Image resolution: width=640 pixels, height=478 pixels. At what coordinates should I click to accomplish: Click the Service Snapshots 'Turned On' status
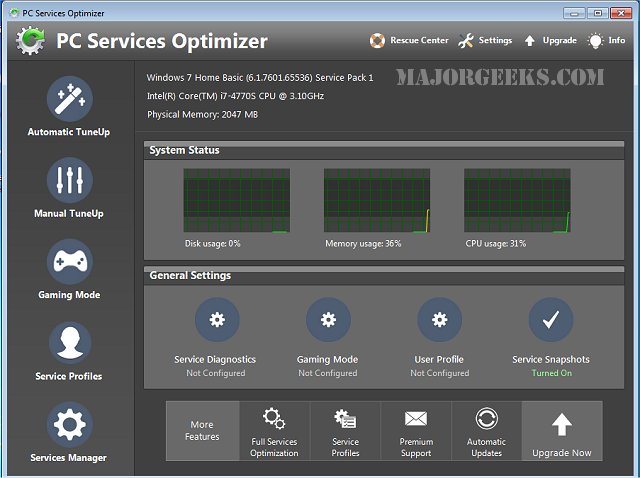pos(551,373)
